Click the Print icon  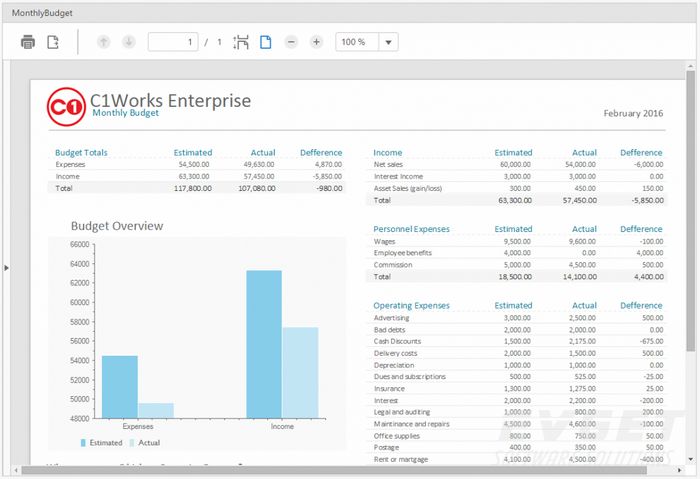click(28, 42)
